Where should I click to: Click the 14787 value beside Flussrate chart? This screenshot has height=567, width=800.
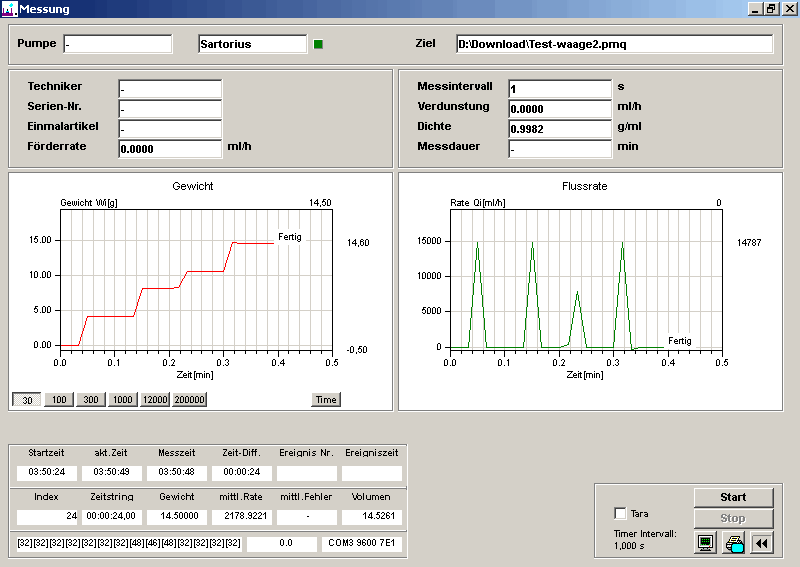tap(749, 243)
